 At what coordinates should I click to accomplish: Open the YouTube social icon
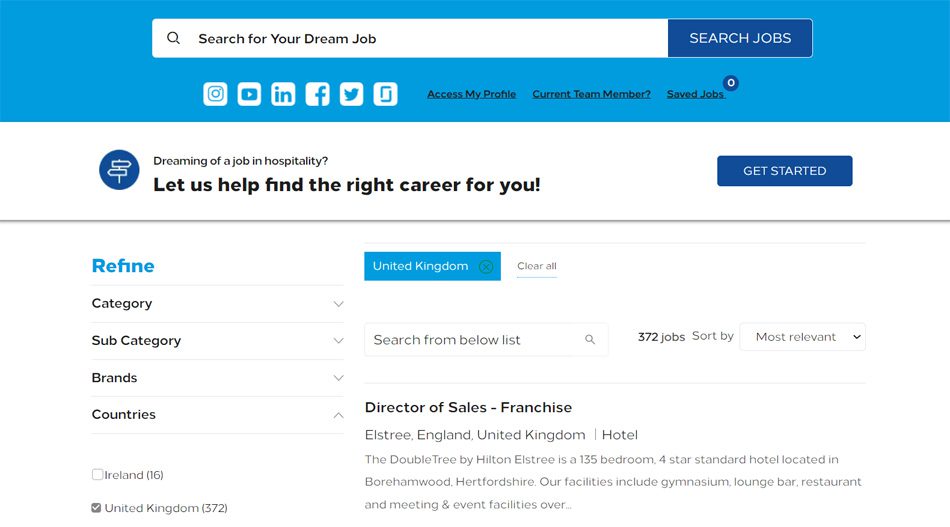pos(249,94)
